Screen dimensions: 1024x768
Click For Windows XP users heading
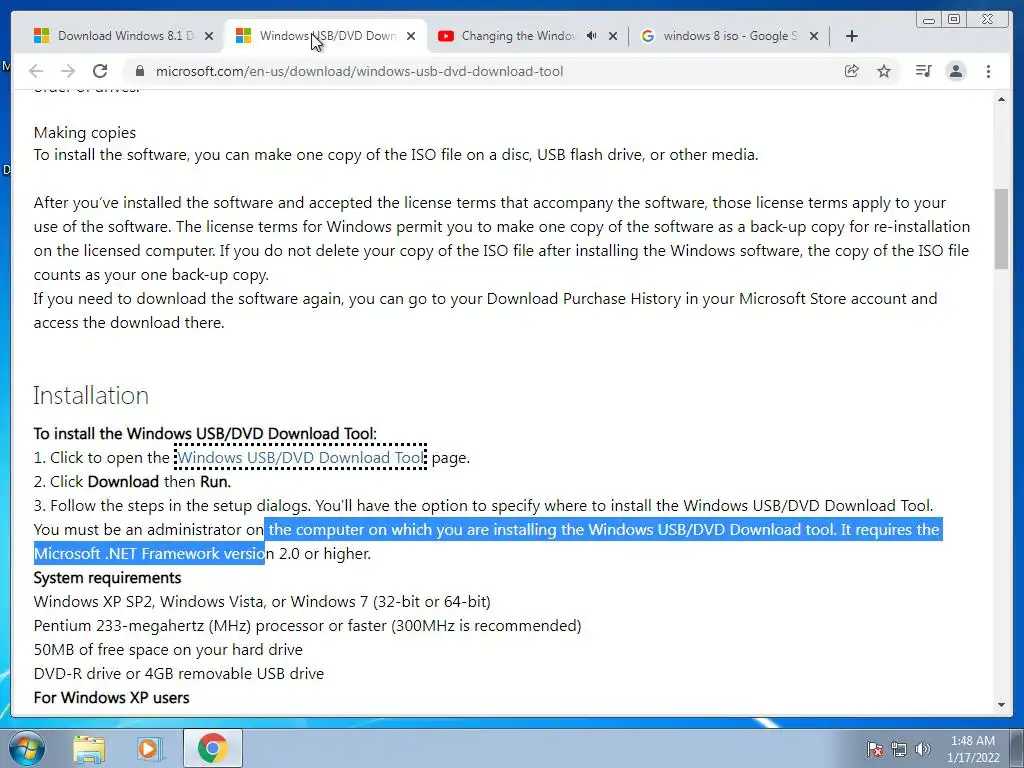(111, 697)
